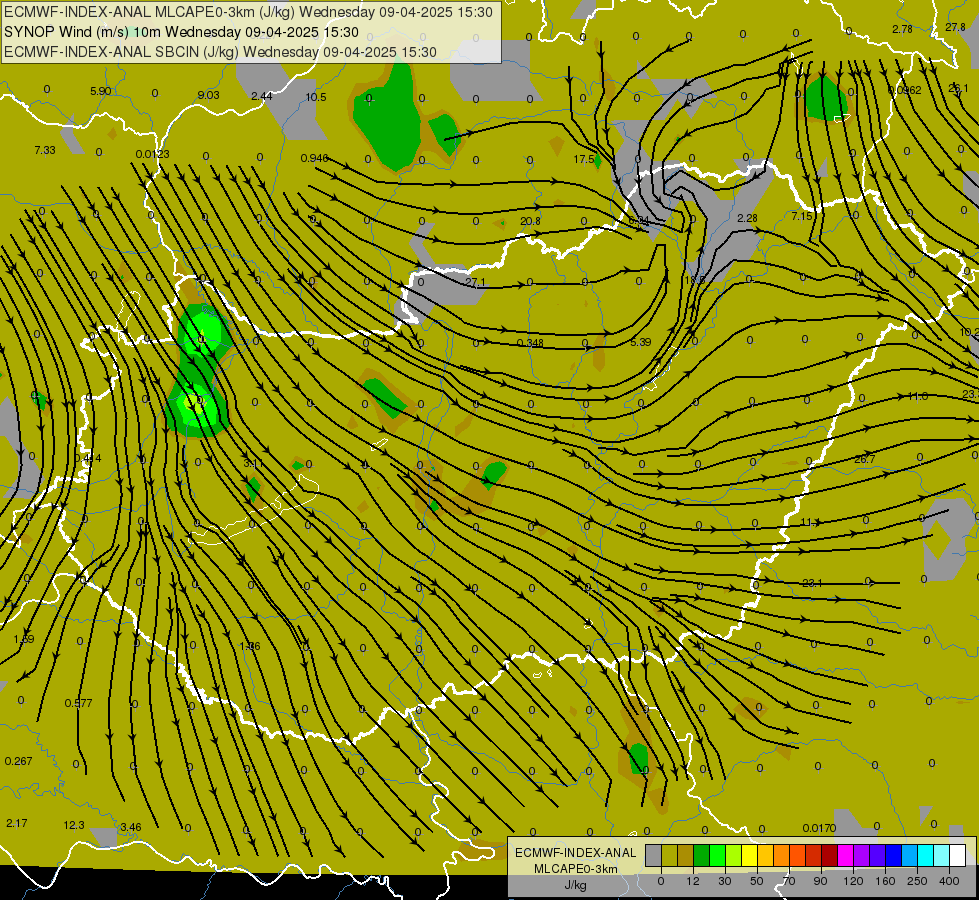This screenshot has height=900, width=979.
Task: Click the map value 0.267
Action: tap(18, 761)
